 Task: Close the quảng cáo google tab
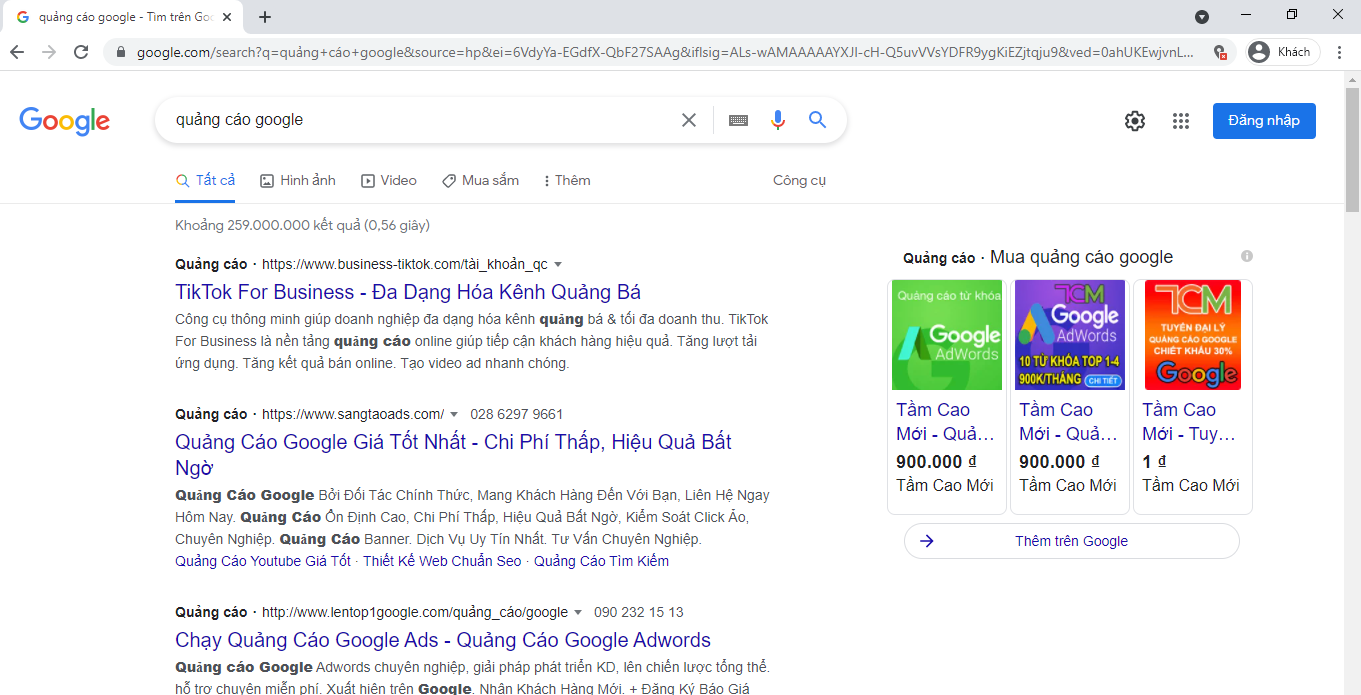(x=228, y=17)
